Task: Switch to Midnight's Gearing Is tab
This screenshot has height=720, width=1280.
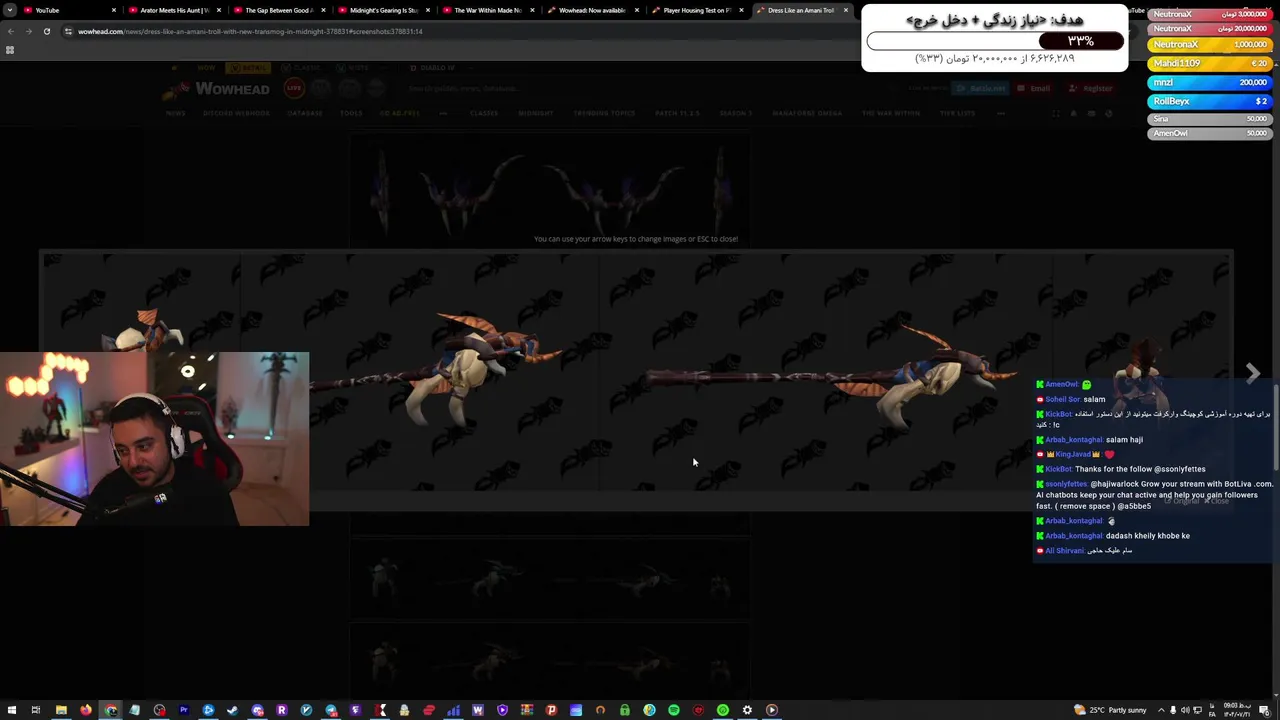Action: coord(383,10)
